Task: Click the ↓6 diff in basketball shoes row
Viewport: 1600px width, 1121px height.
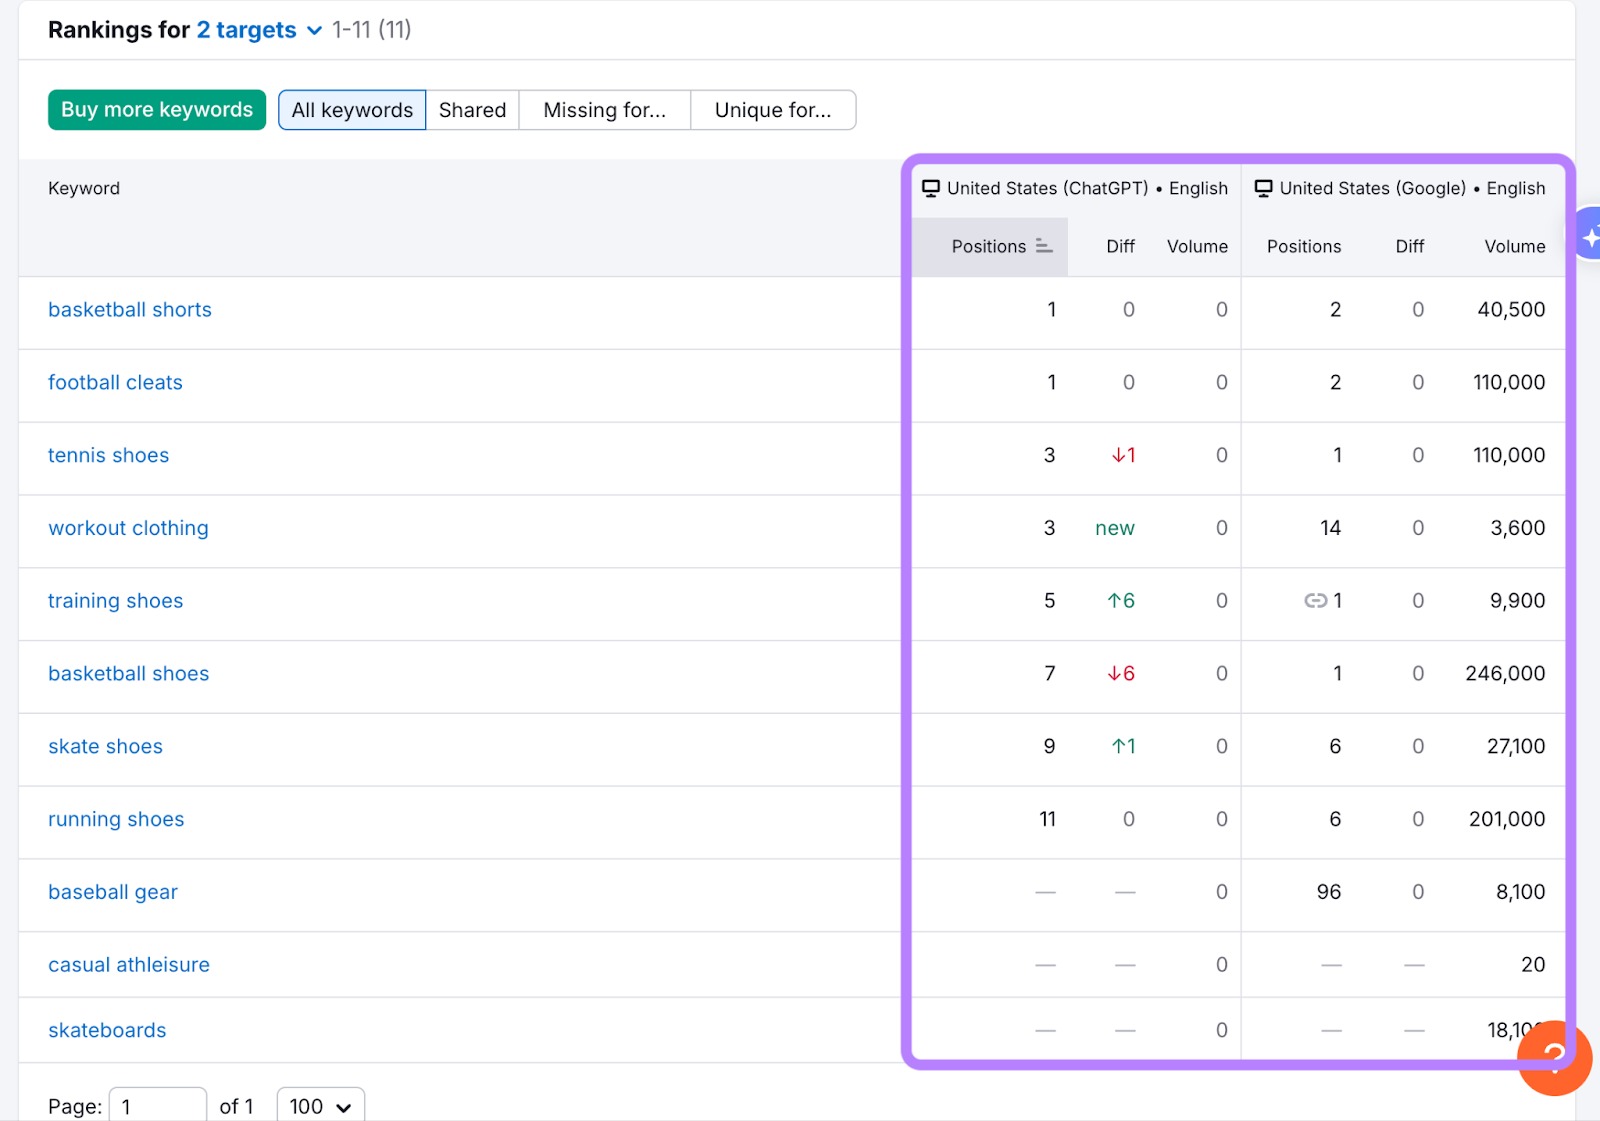Action: (1121, 674)
